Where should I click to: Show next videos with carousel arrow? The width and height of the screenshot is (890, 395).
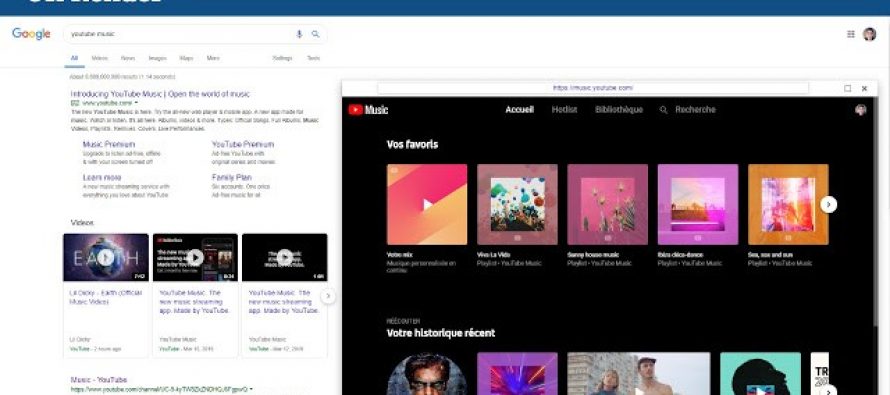tap(328, 296)
